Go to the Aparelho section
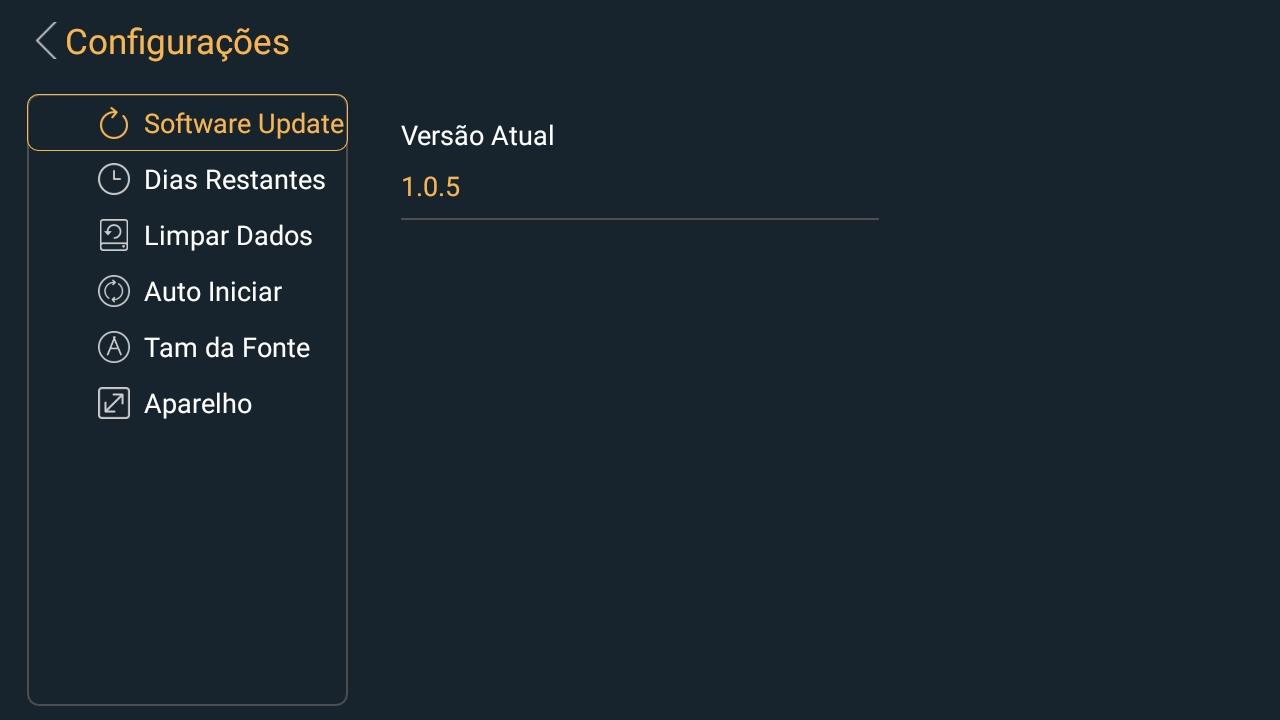The height and width of the screenshot is (720, 1280). tap(198, 404)
